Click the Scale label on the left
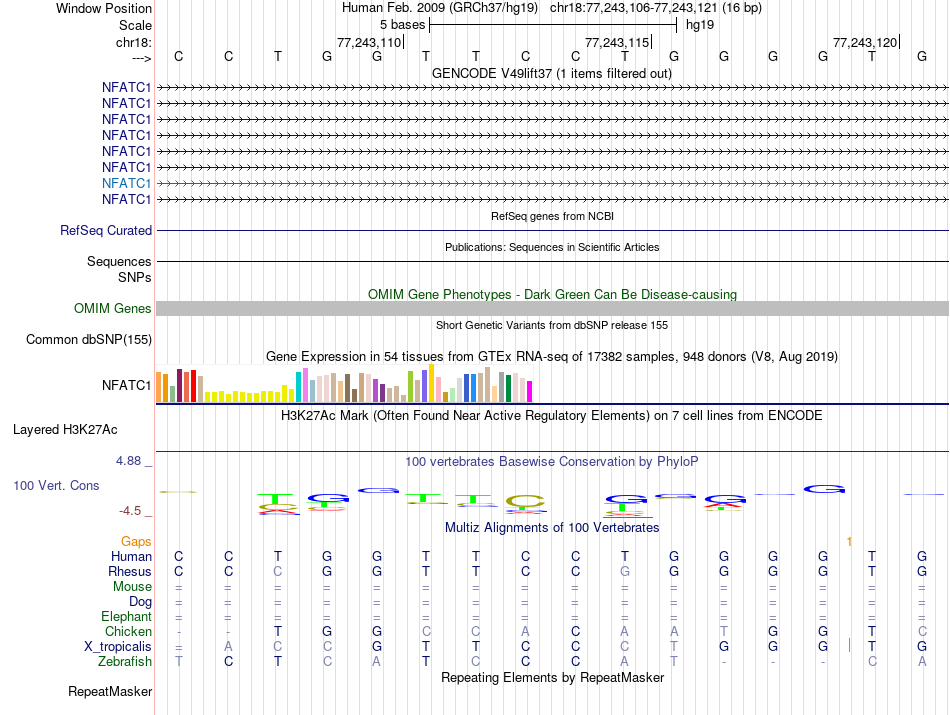950x715 pixels. pos(135,25)
